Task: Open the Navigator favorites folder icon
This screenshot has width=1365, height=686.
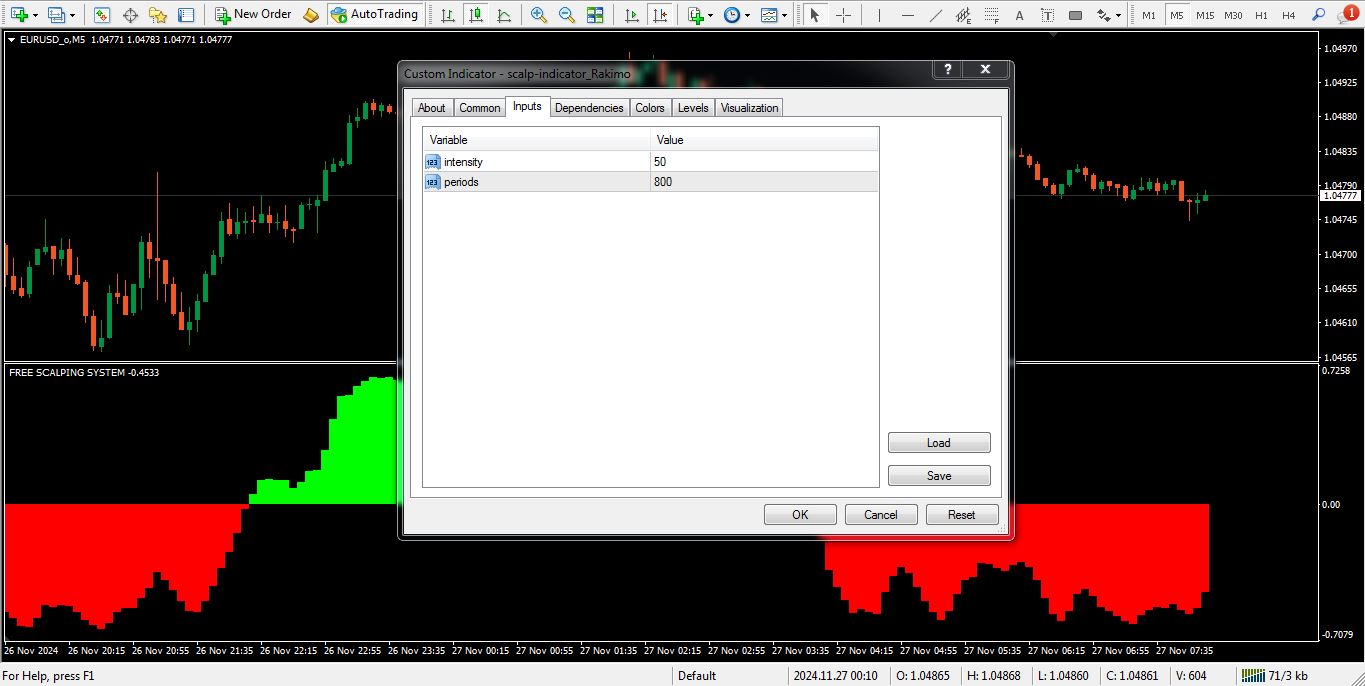Action: click(158, 15)
